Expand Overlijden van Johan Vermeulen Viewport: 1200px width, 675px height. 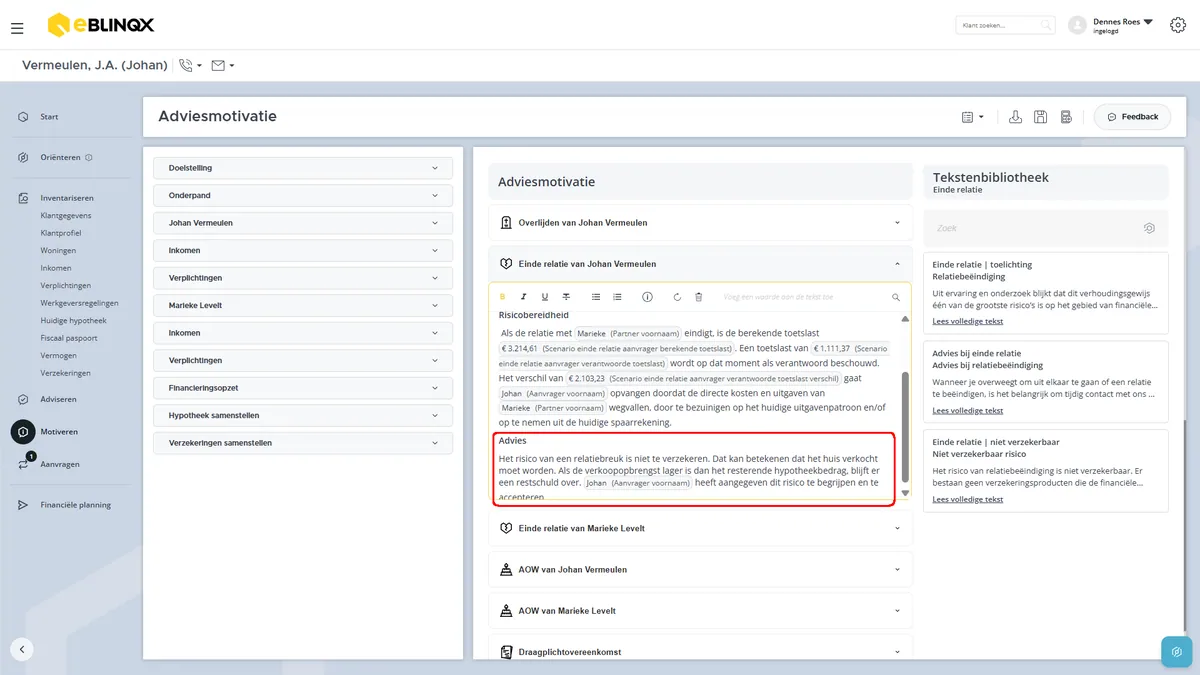[700, 222]
